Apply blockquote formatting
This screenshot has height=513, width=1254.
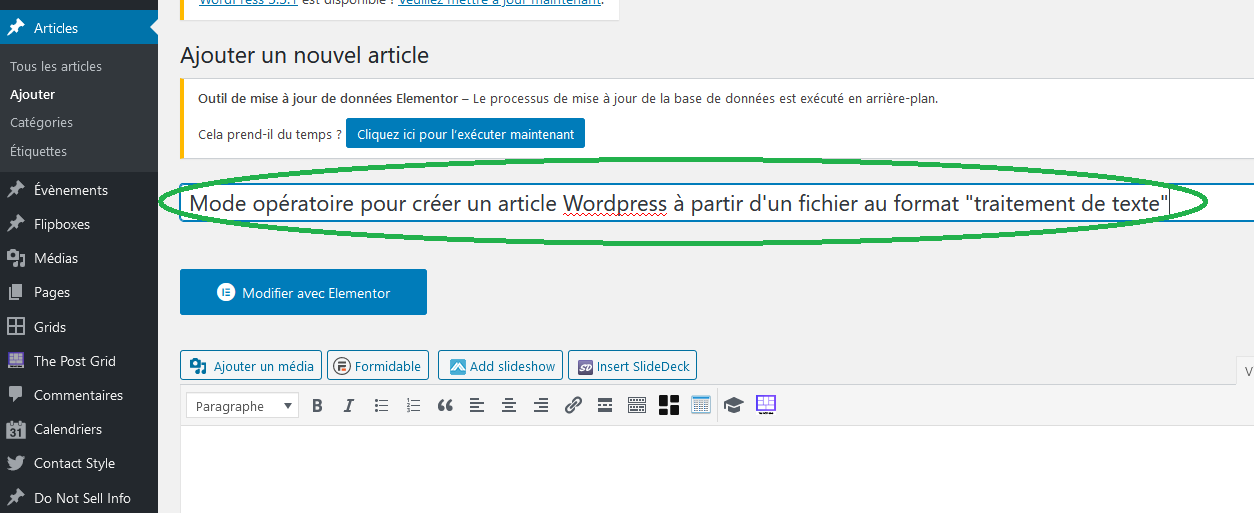[x=445, y=406]
